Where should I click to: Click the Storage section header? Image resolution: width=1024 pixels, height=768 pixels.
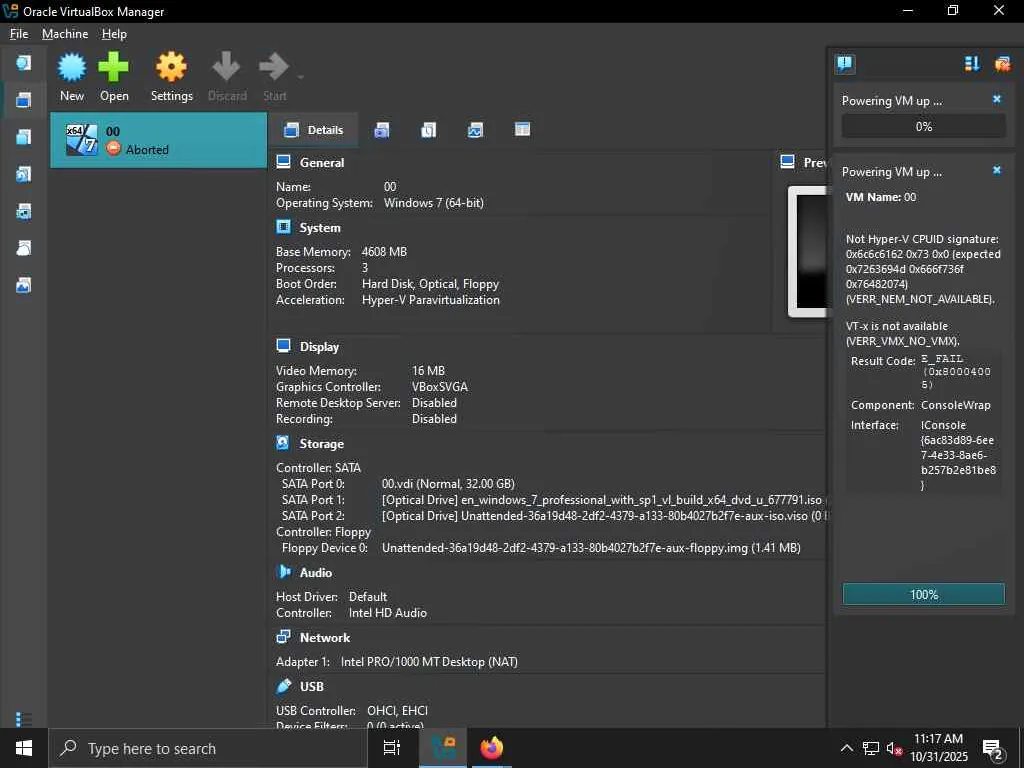click(321, 443)
